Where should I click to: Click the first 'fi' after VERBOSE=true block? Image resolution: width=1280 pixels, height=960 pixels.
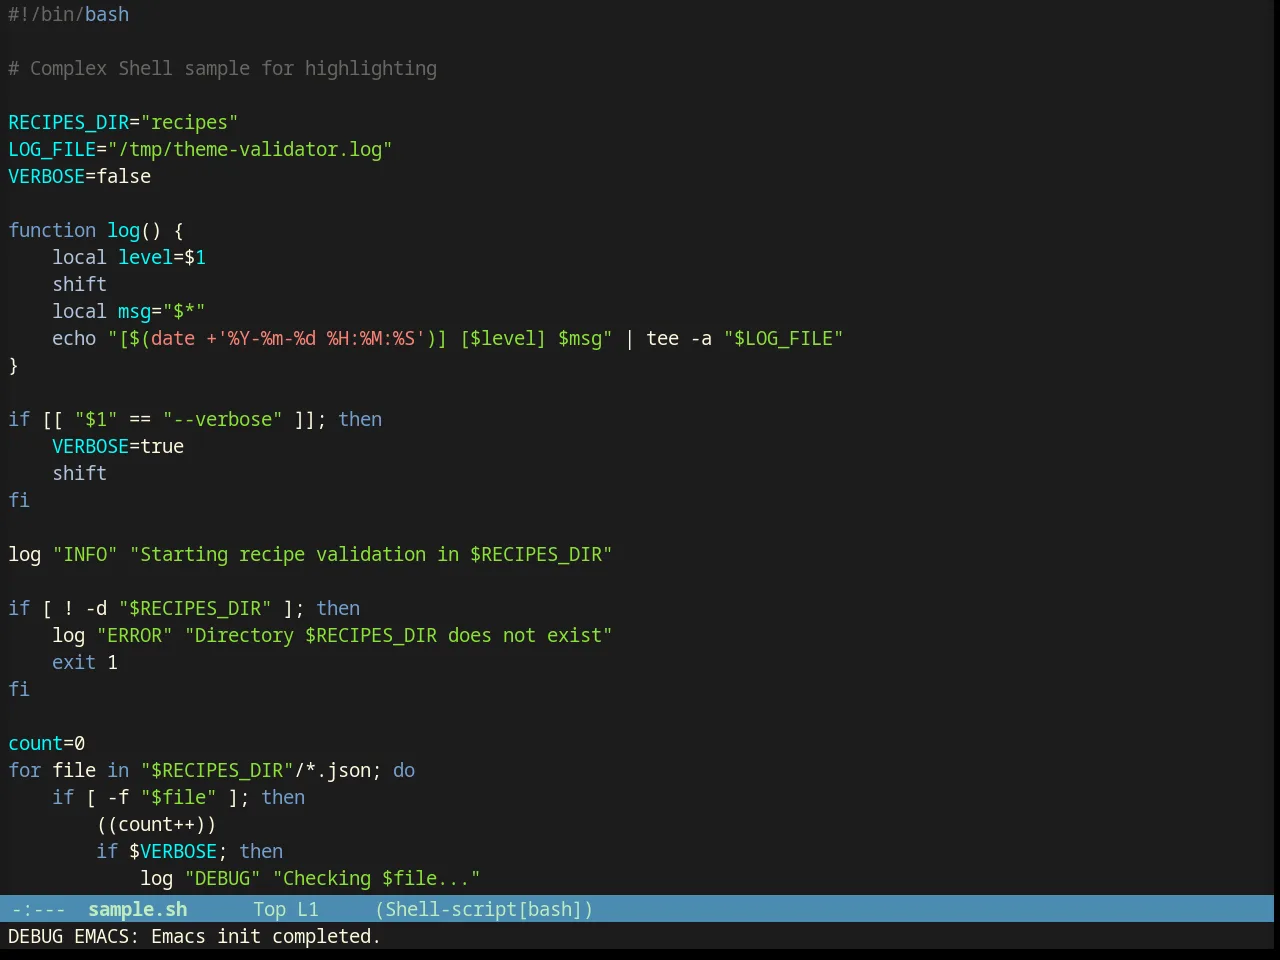[x=19, y=500]
